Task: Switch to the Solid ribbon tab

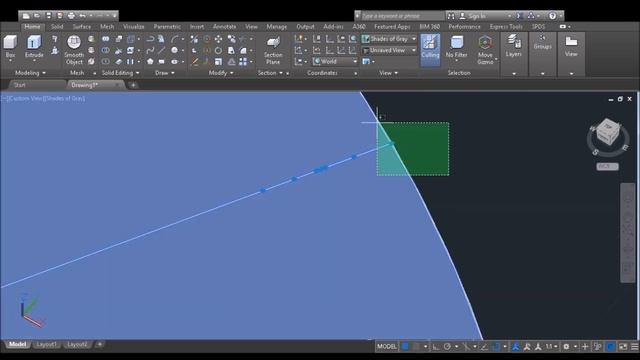Action: point(57,27)
